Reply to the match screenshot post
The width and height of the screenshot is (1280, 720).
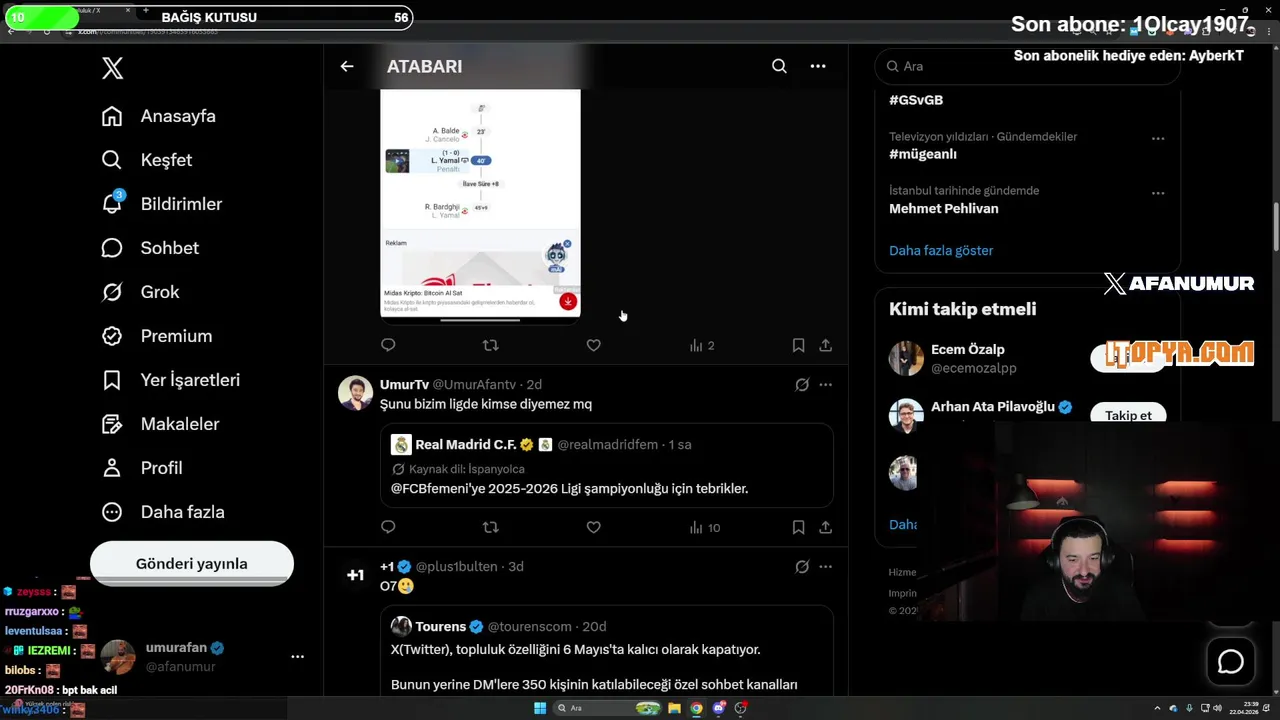pos(388,345)
